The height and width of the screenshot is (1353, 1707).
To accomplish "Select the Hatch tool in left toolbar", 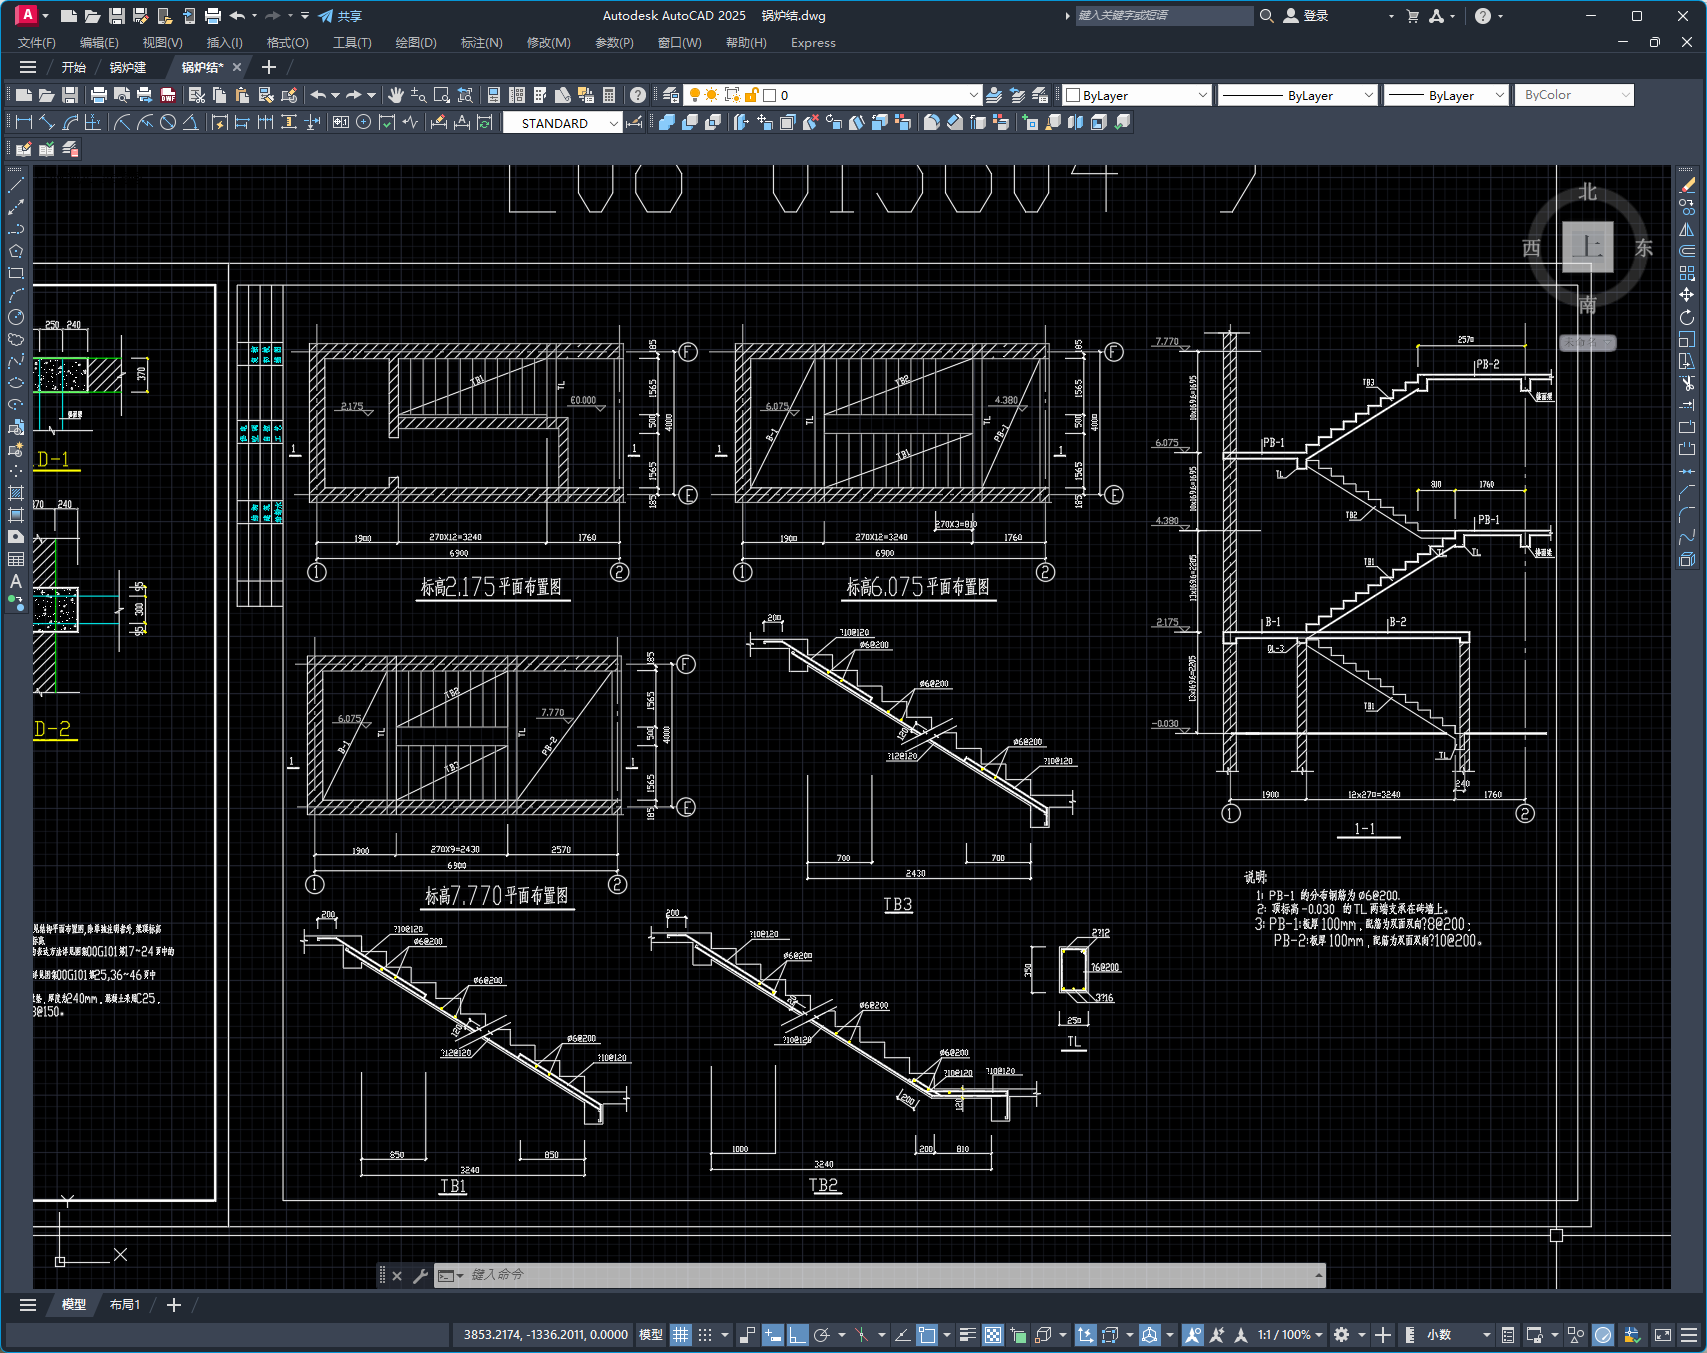I will click(x=16, y=493).
